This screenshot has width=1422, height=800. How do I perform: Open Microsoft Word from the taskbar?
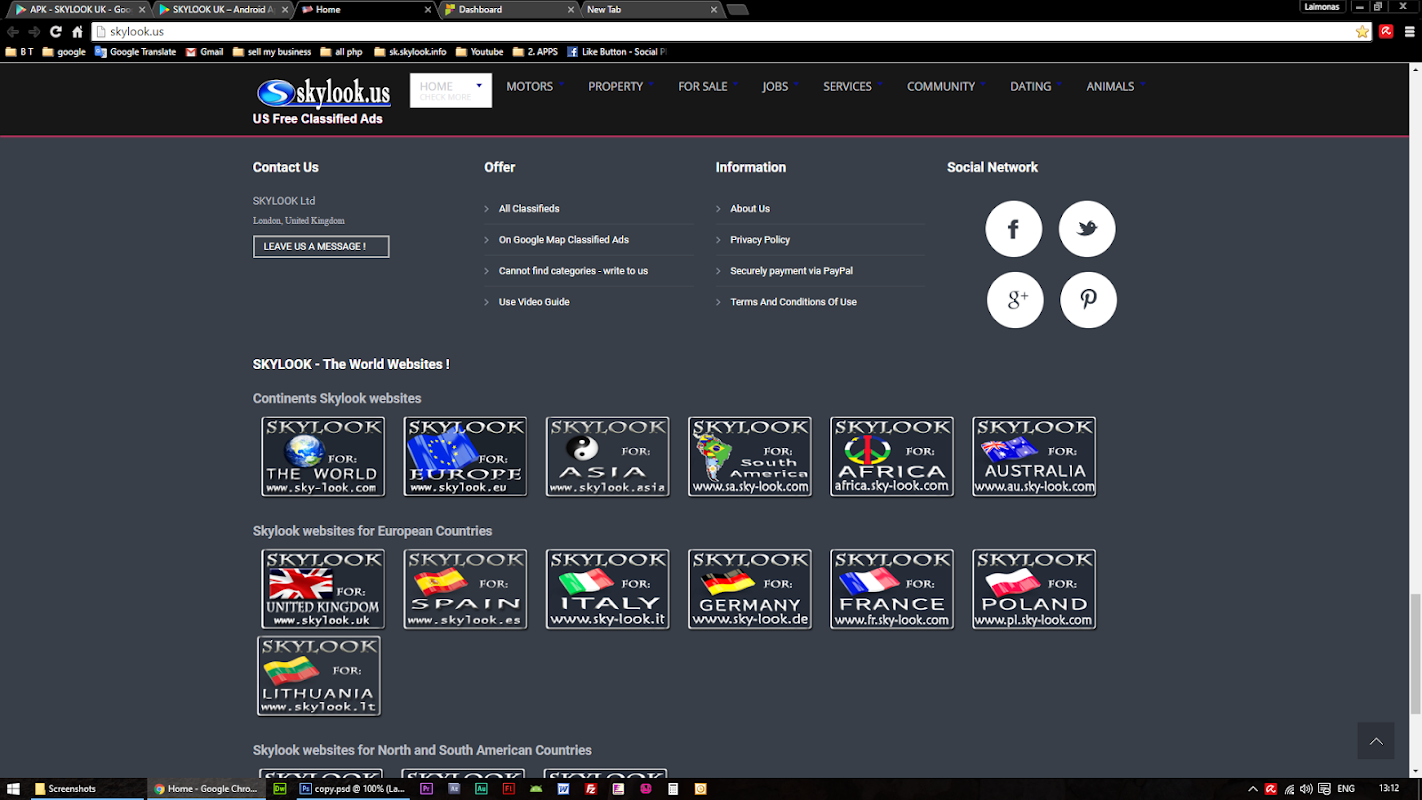[564, 789]
